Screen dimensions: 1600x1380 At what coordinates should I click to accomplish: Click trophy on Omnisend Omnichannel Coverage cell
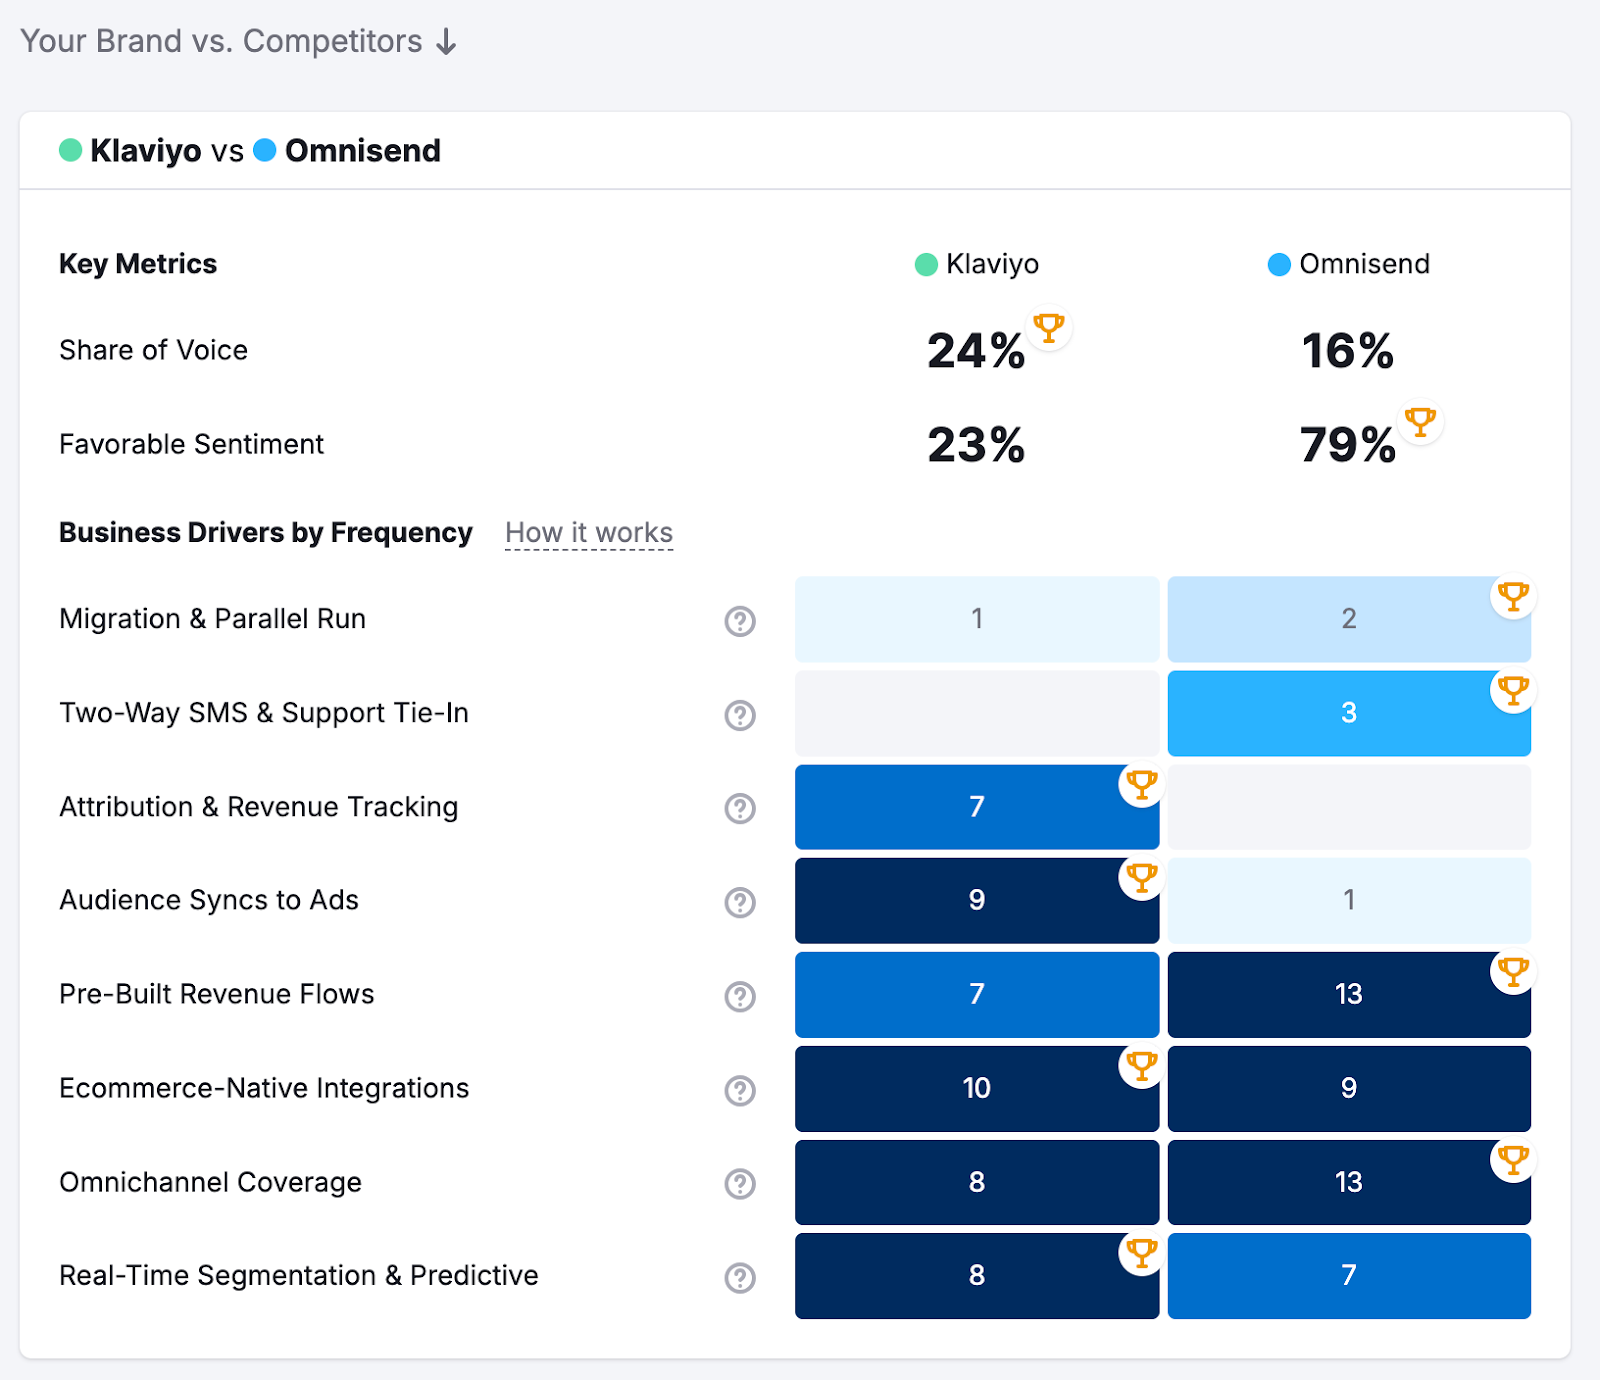(x=1513, y=1160)
